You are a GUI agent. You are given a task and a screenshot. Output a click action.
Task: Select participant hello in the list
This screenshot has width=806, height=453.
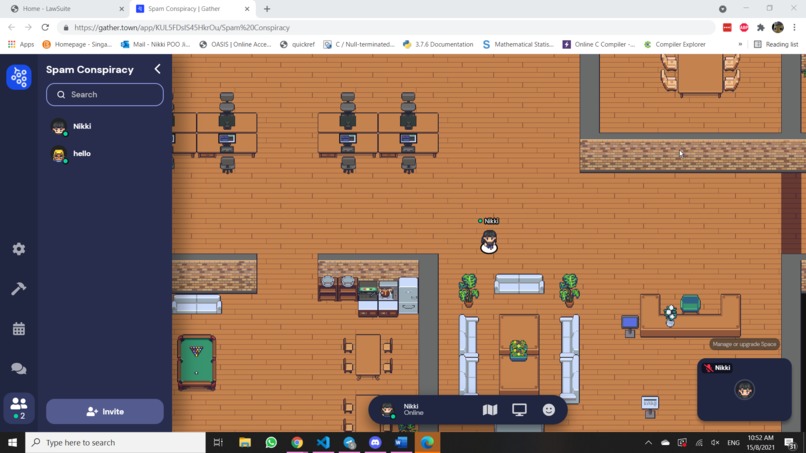105,154
